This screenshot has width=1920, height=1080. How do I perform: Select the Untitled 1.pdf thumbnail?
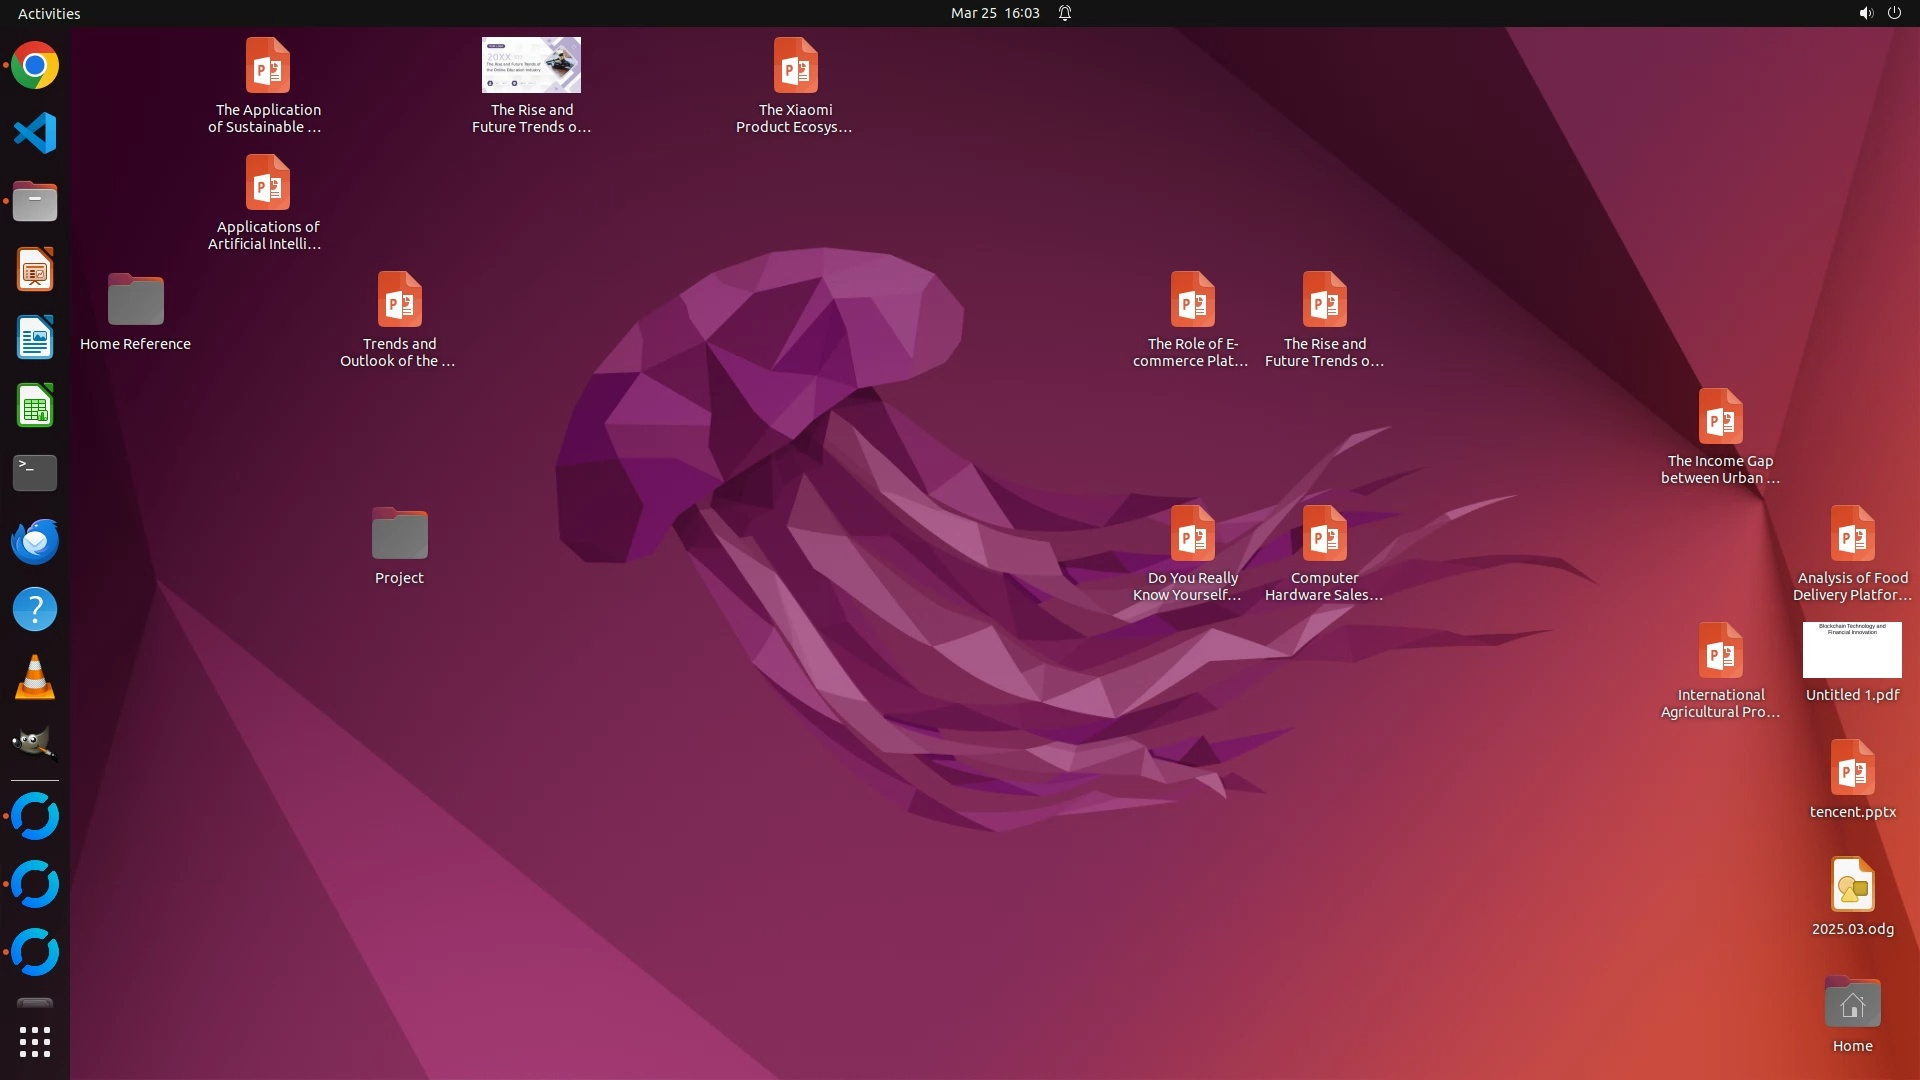1852,651
